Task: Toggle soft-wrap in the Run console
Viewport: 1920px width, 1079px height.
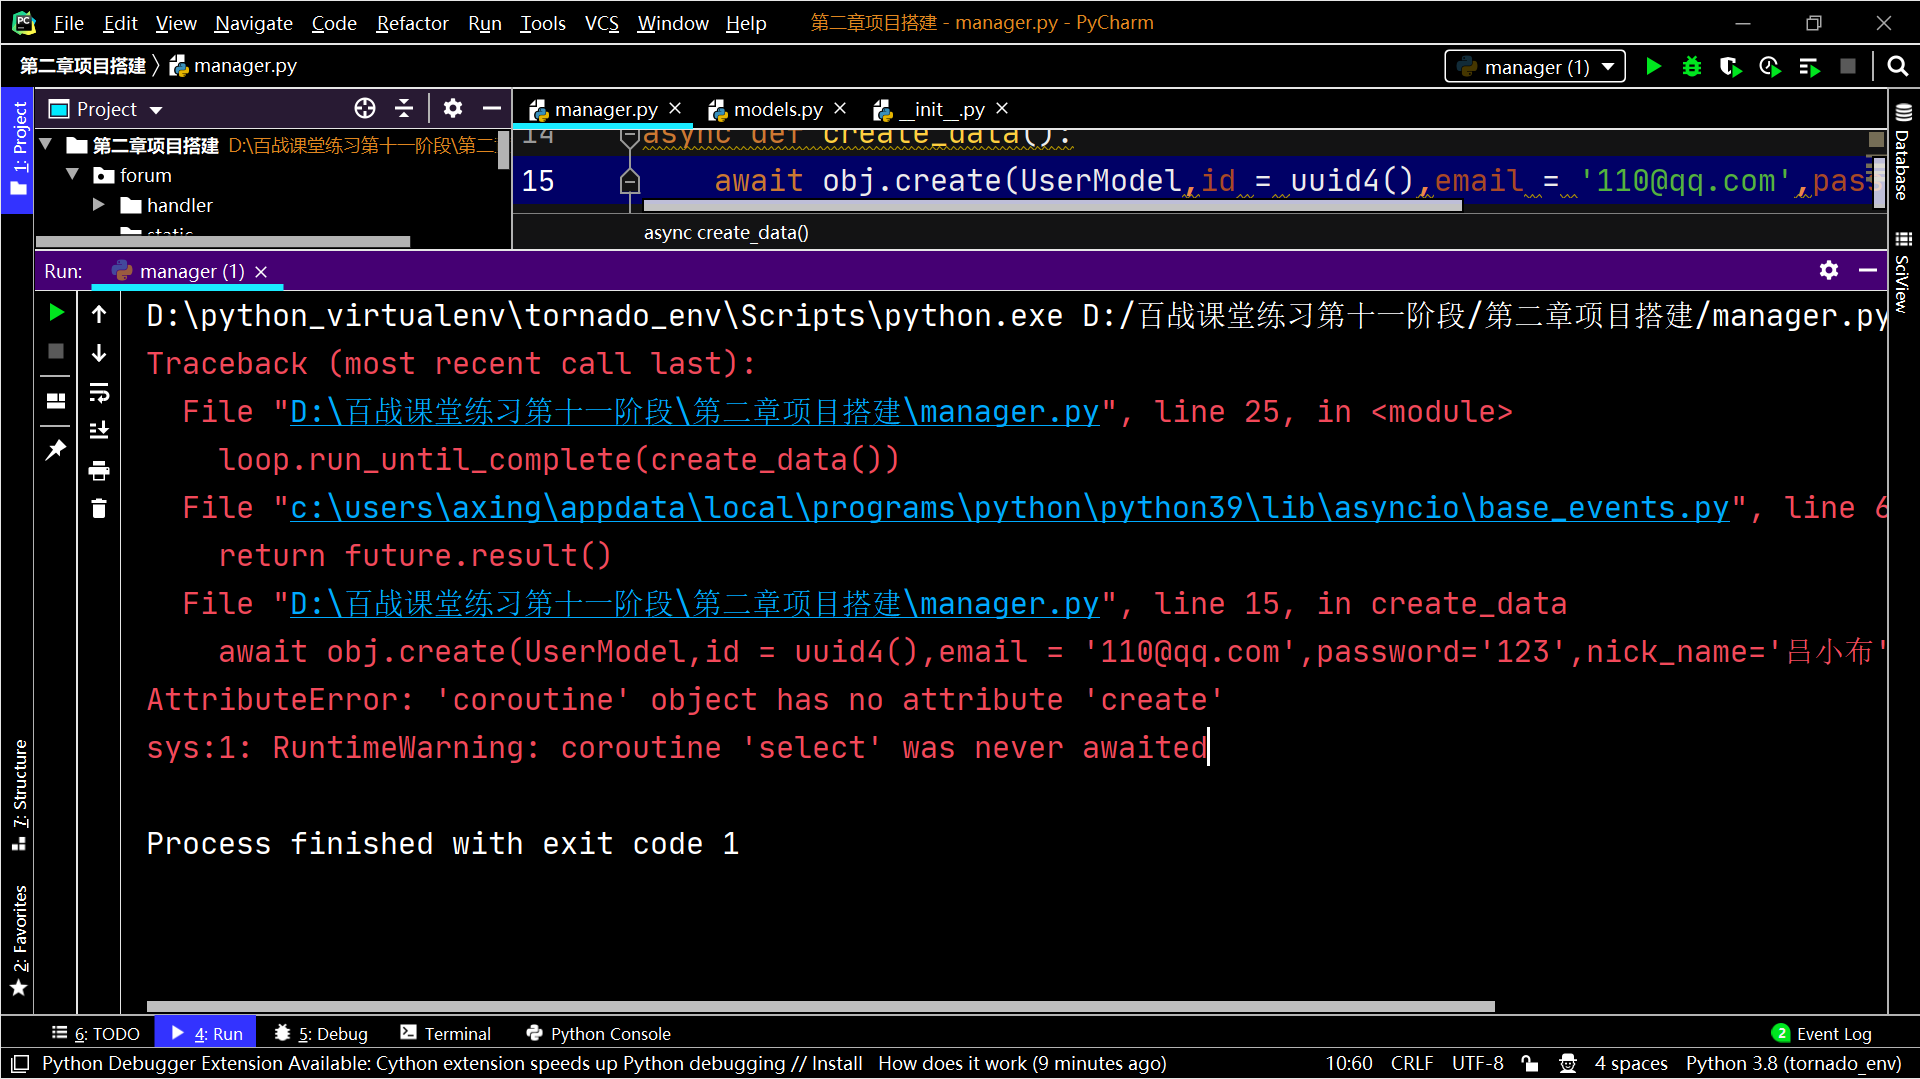Action: pos(99,392)
